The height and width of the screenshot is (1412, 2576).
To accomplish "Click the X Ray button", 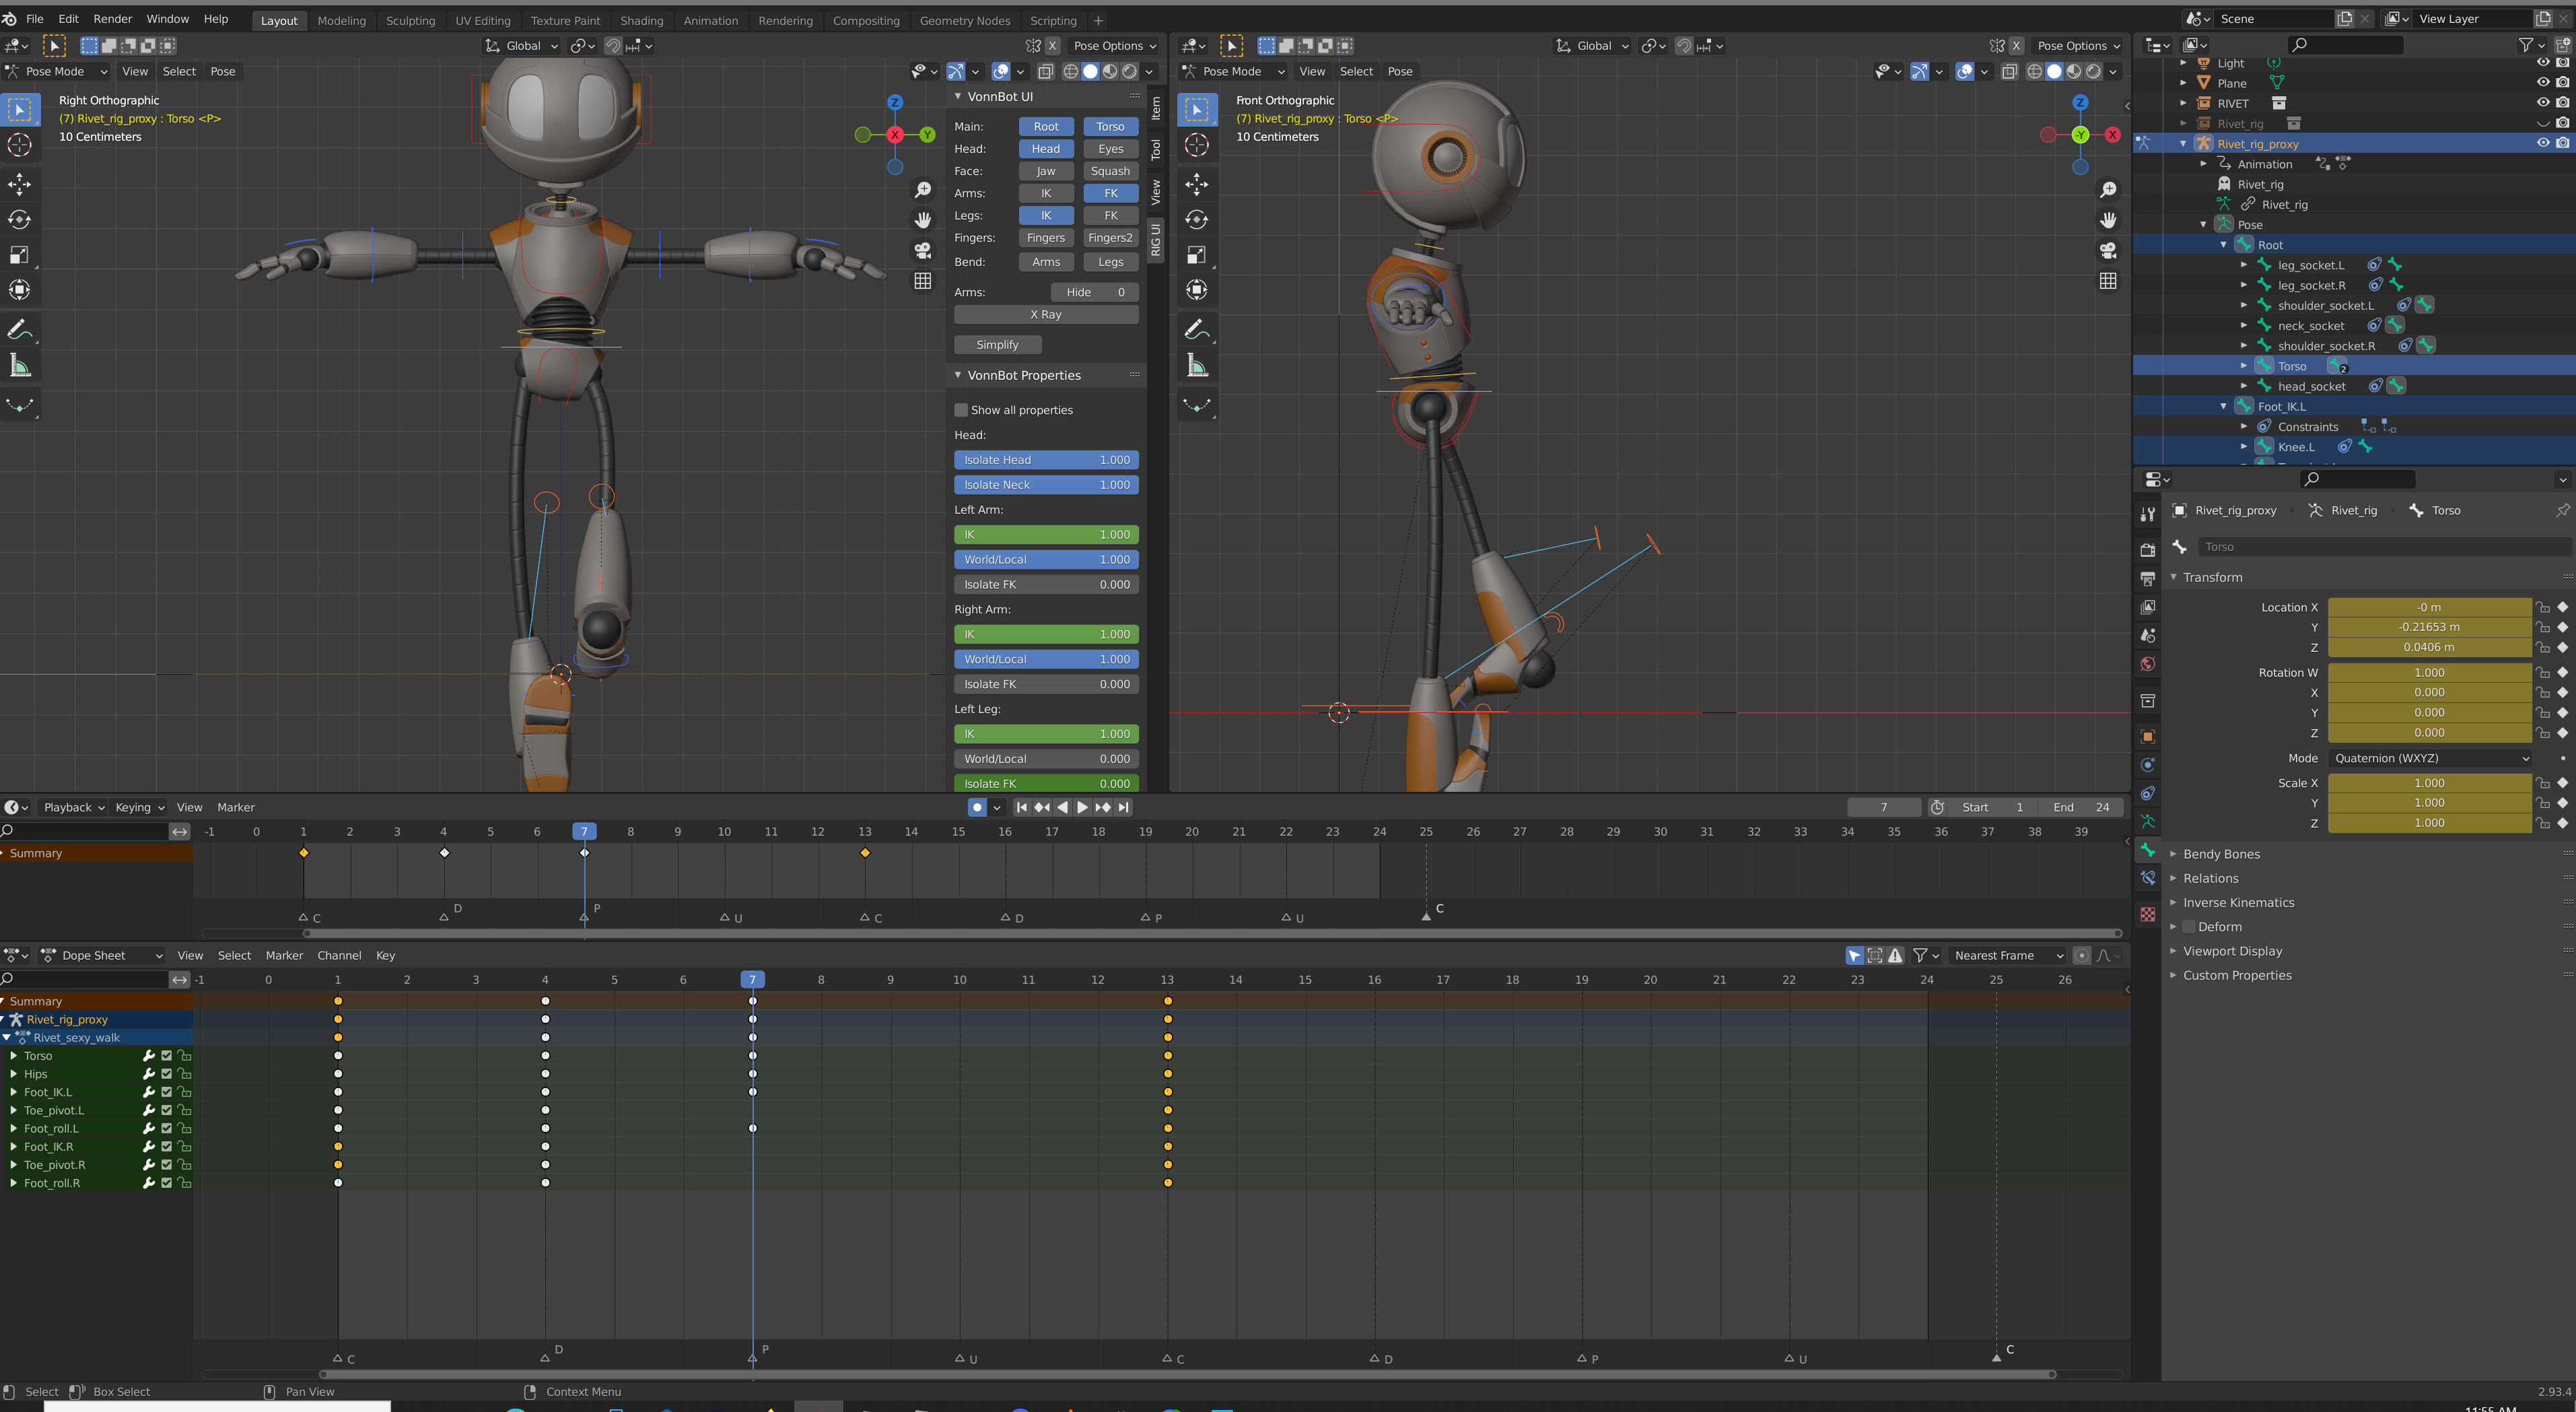I will (x=1045, y=314).
